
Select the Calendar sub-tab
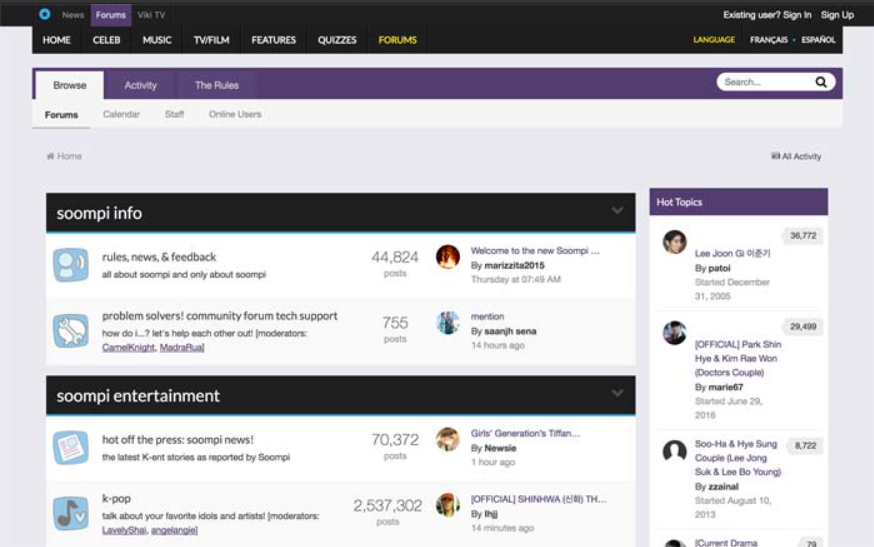[121, 115]
